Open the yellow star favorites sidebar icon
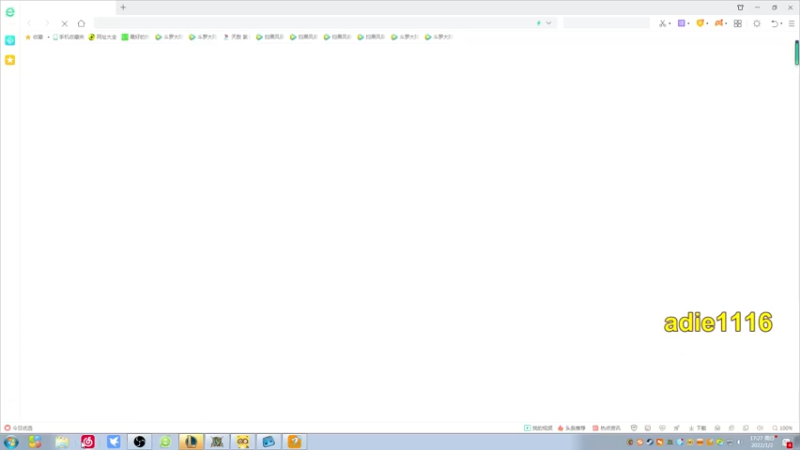Image resolution: width=800 pixels, height=450 pixels. point(10,60)
